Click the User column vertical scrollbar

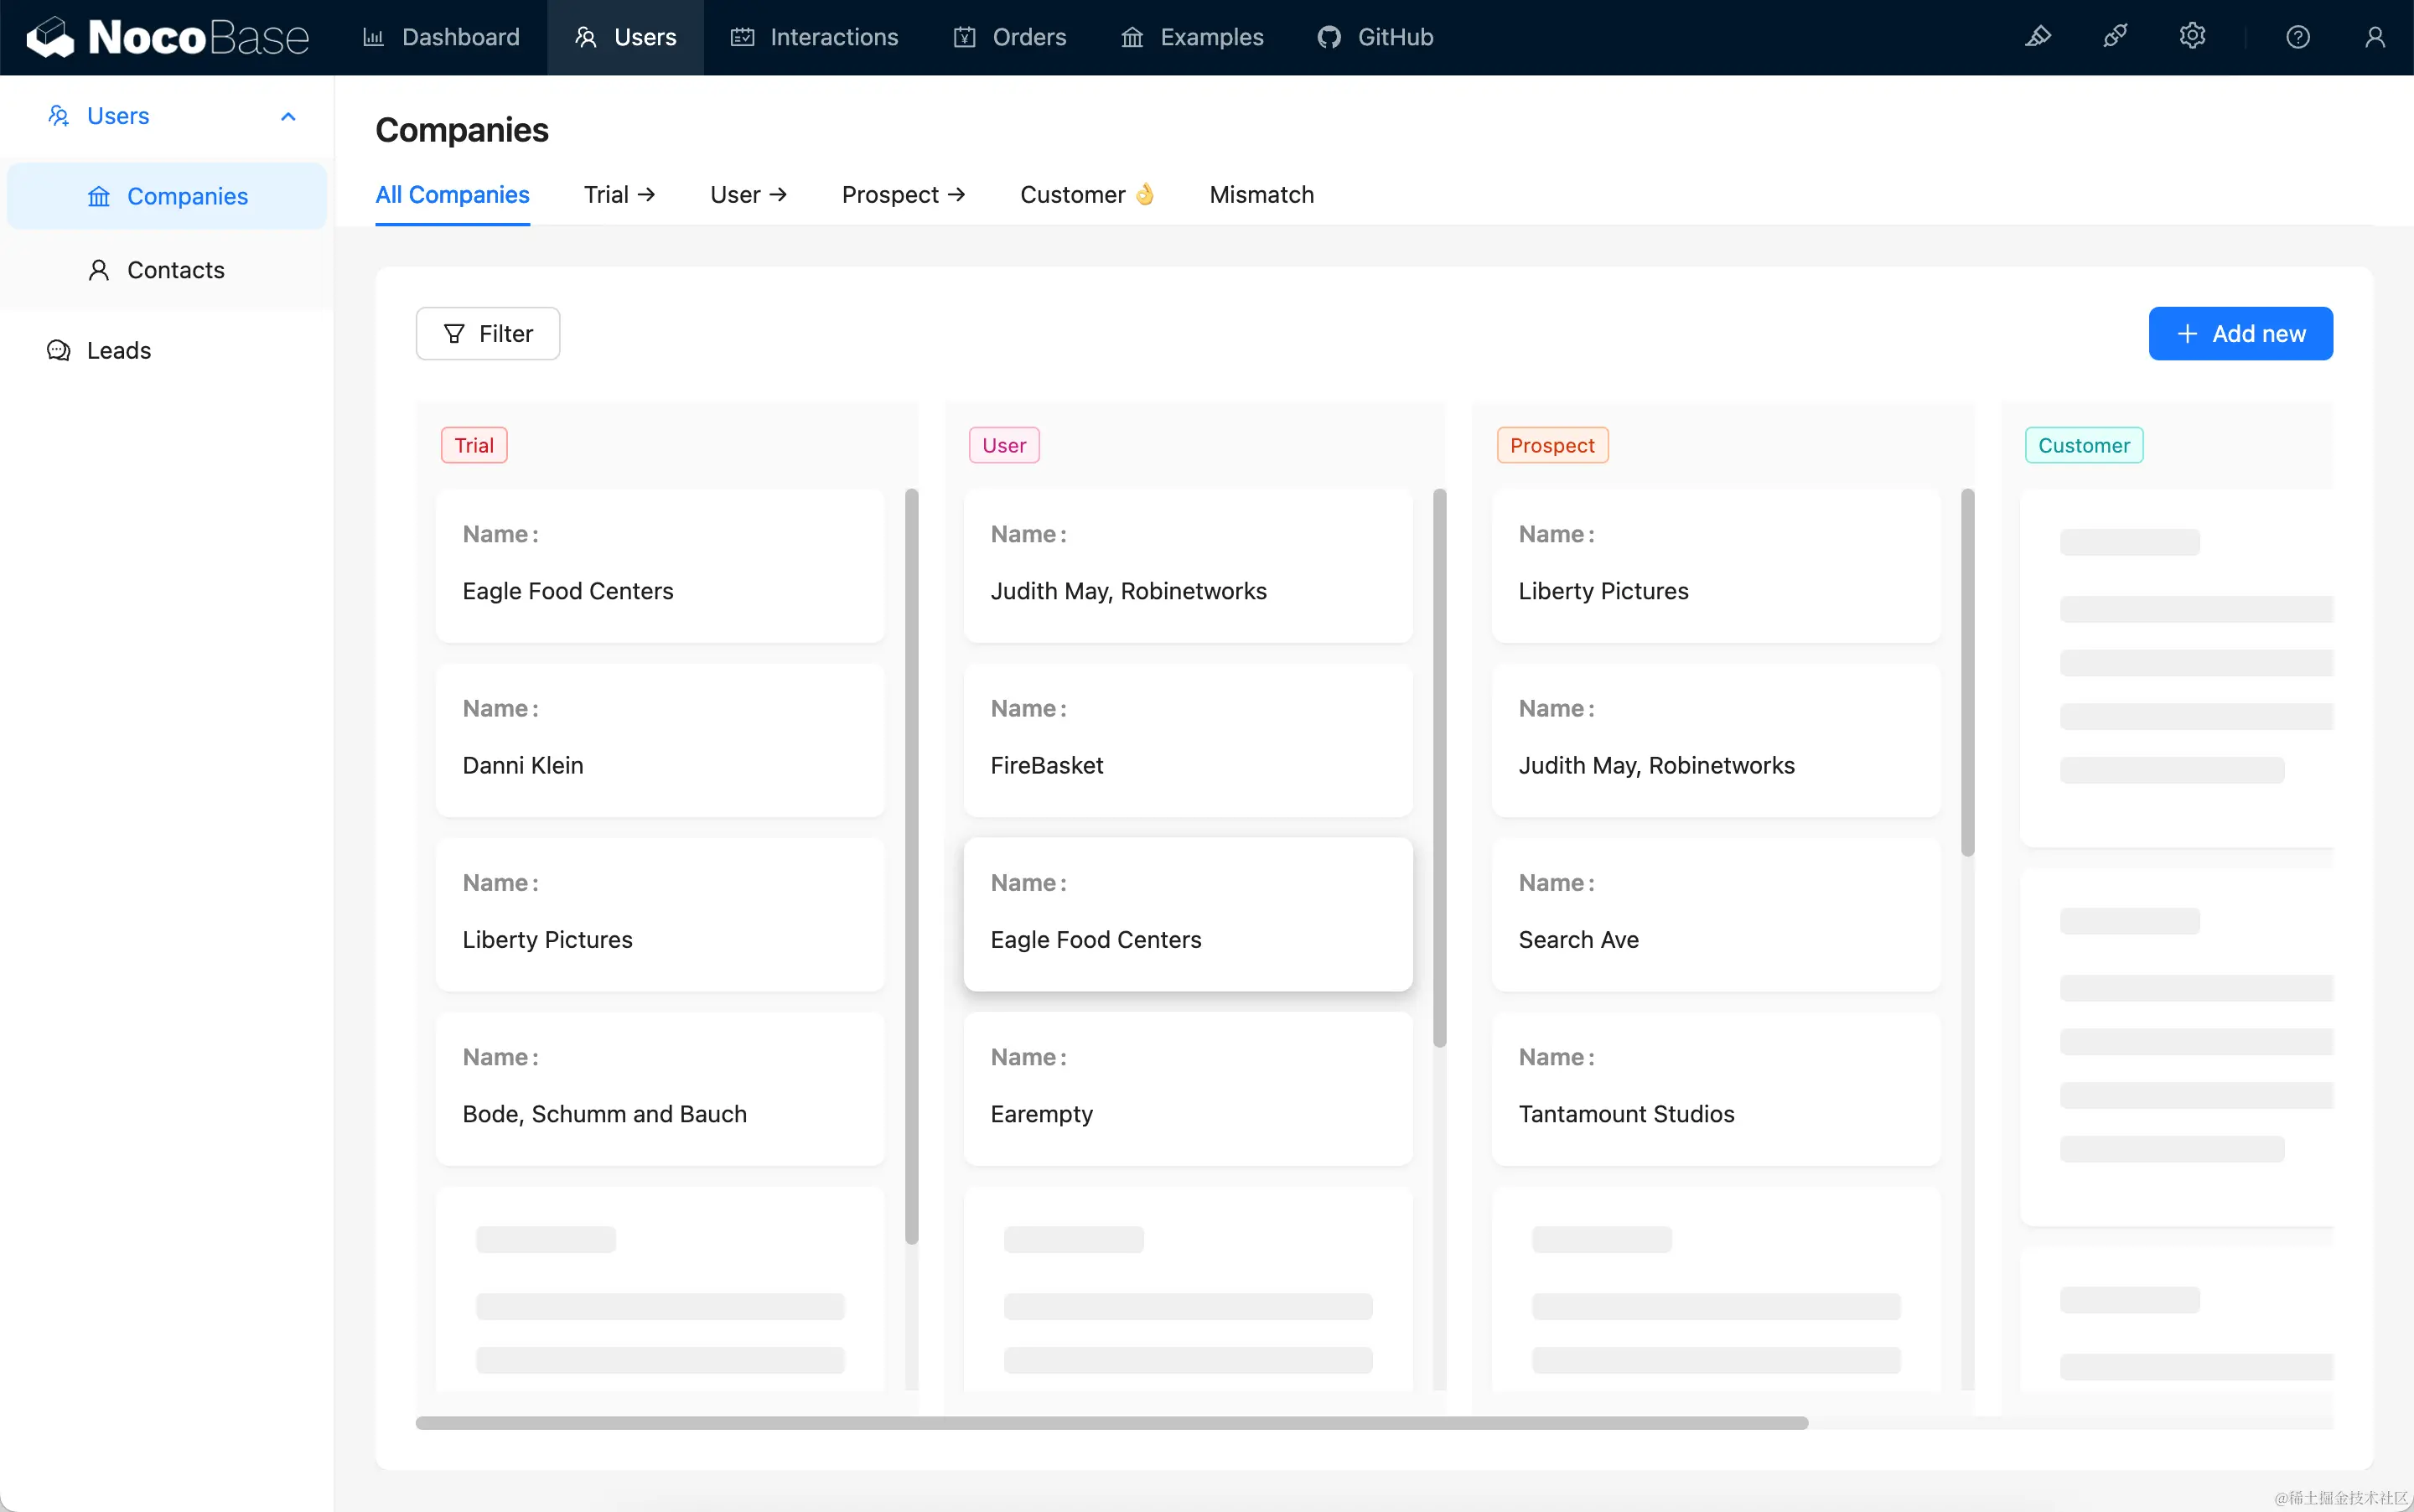pos(1440,767)
